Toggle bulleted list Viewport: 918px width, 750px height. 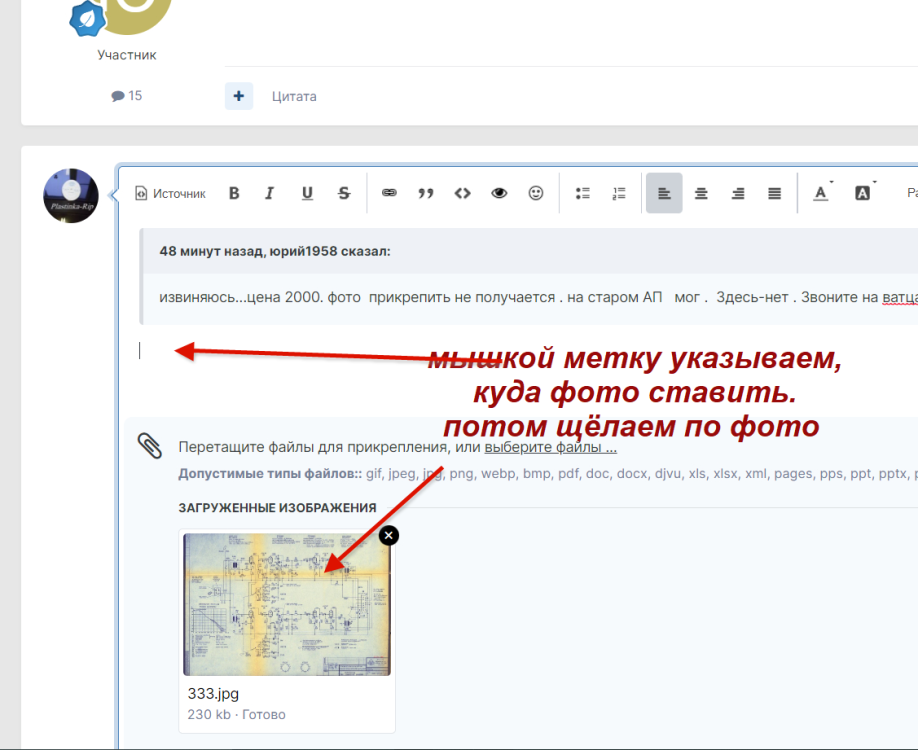click(583, 194)
